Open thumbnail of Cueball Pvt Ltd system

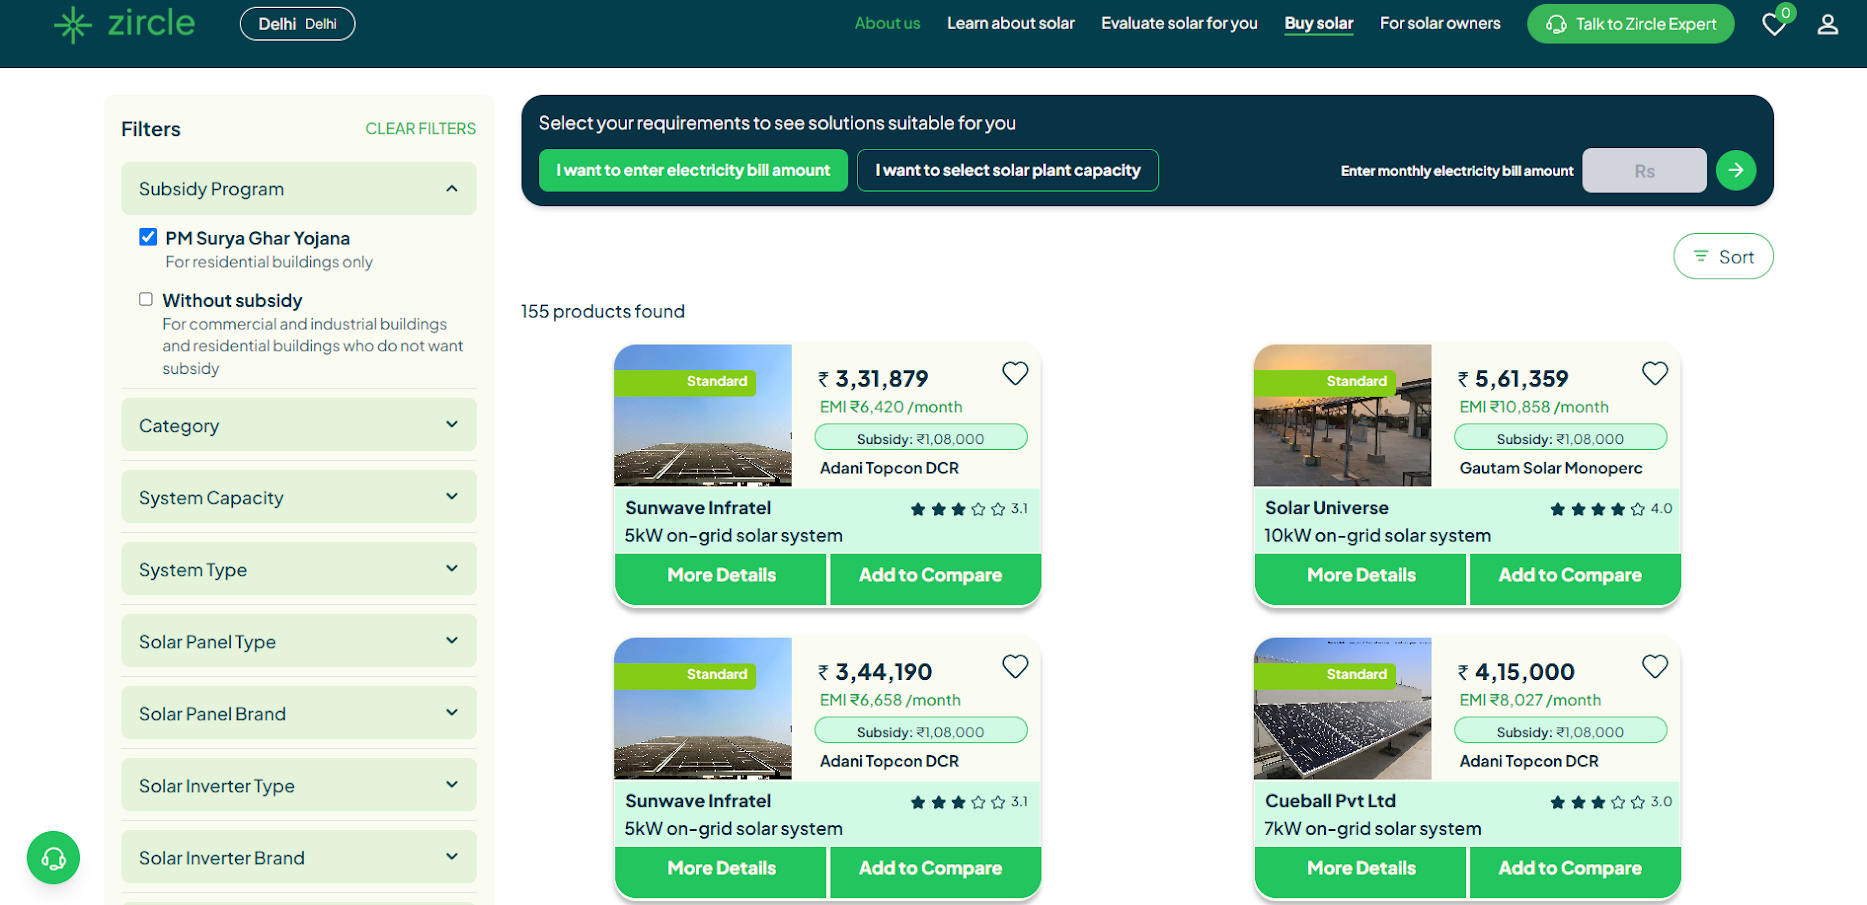(x=1343, y=708)
